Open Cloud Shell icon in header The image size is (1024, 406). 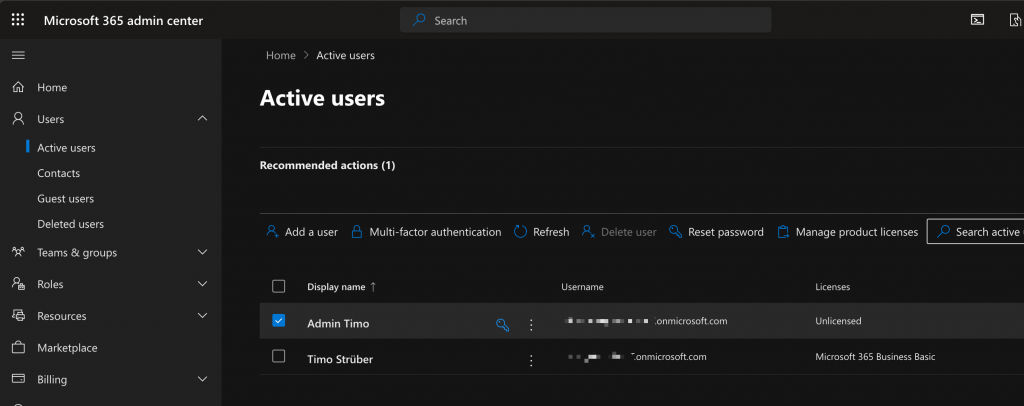(977, 20)
